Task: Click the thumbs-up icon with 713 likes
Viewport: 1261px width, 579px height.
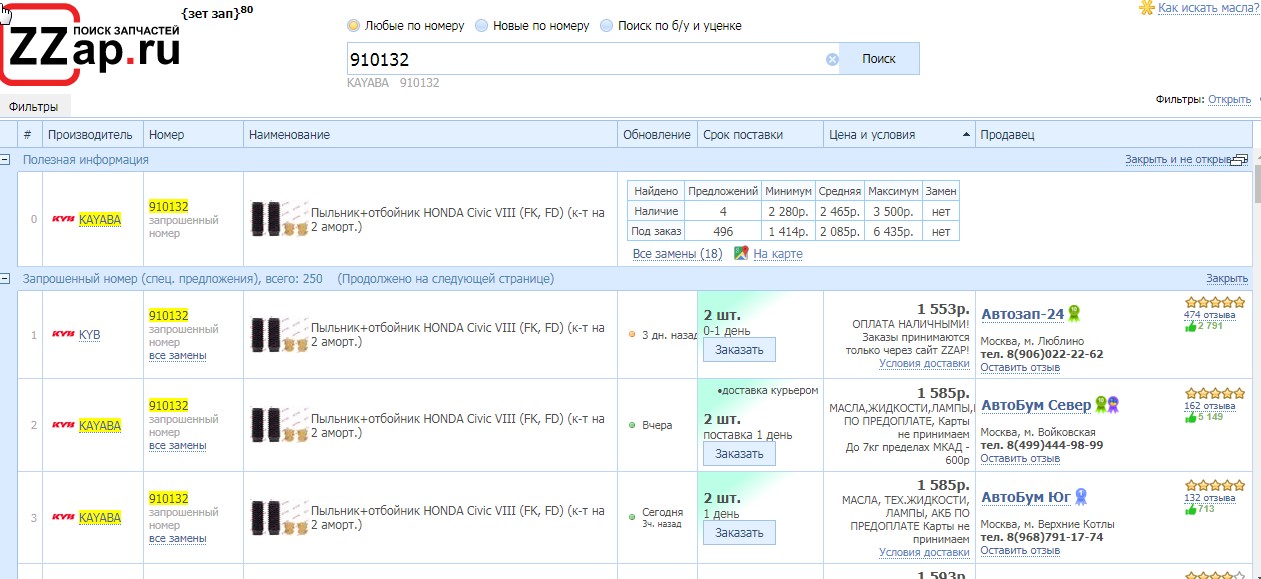Action: click(x=1190, y=509)
